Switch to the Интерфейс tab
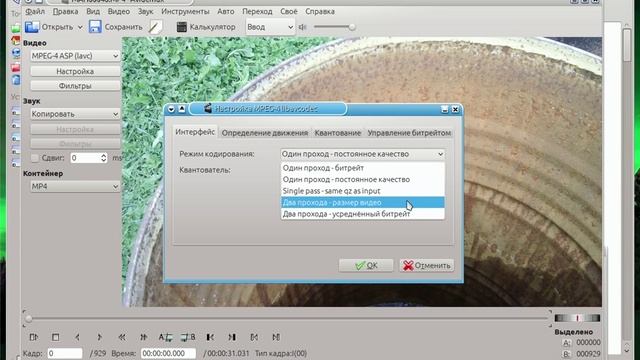Screen dimensions: 640x360 195,132
